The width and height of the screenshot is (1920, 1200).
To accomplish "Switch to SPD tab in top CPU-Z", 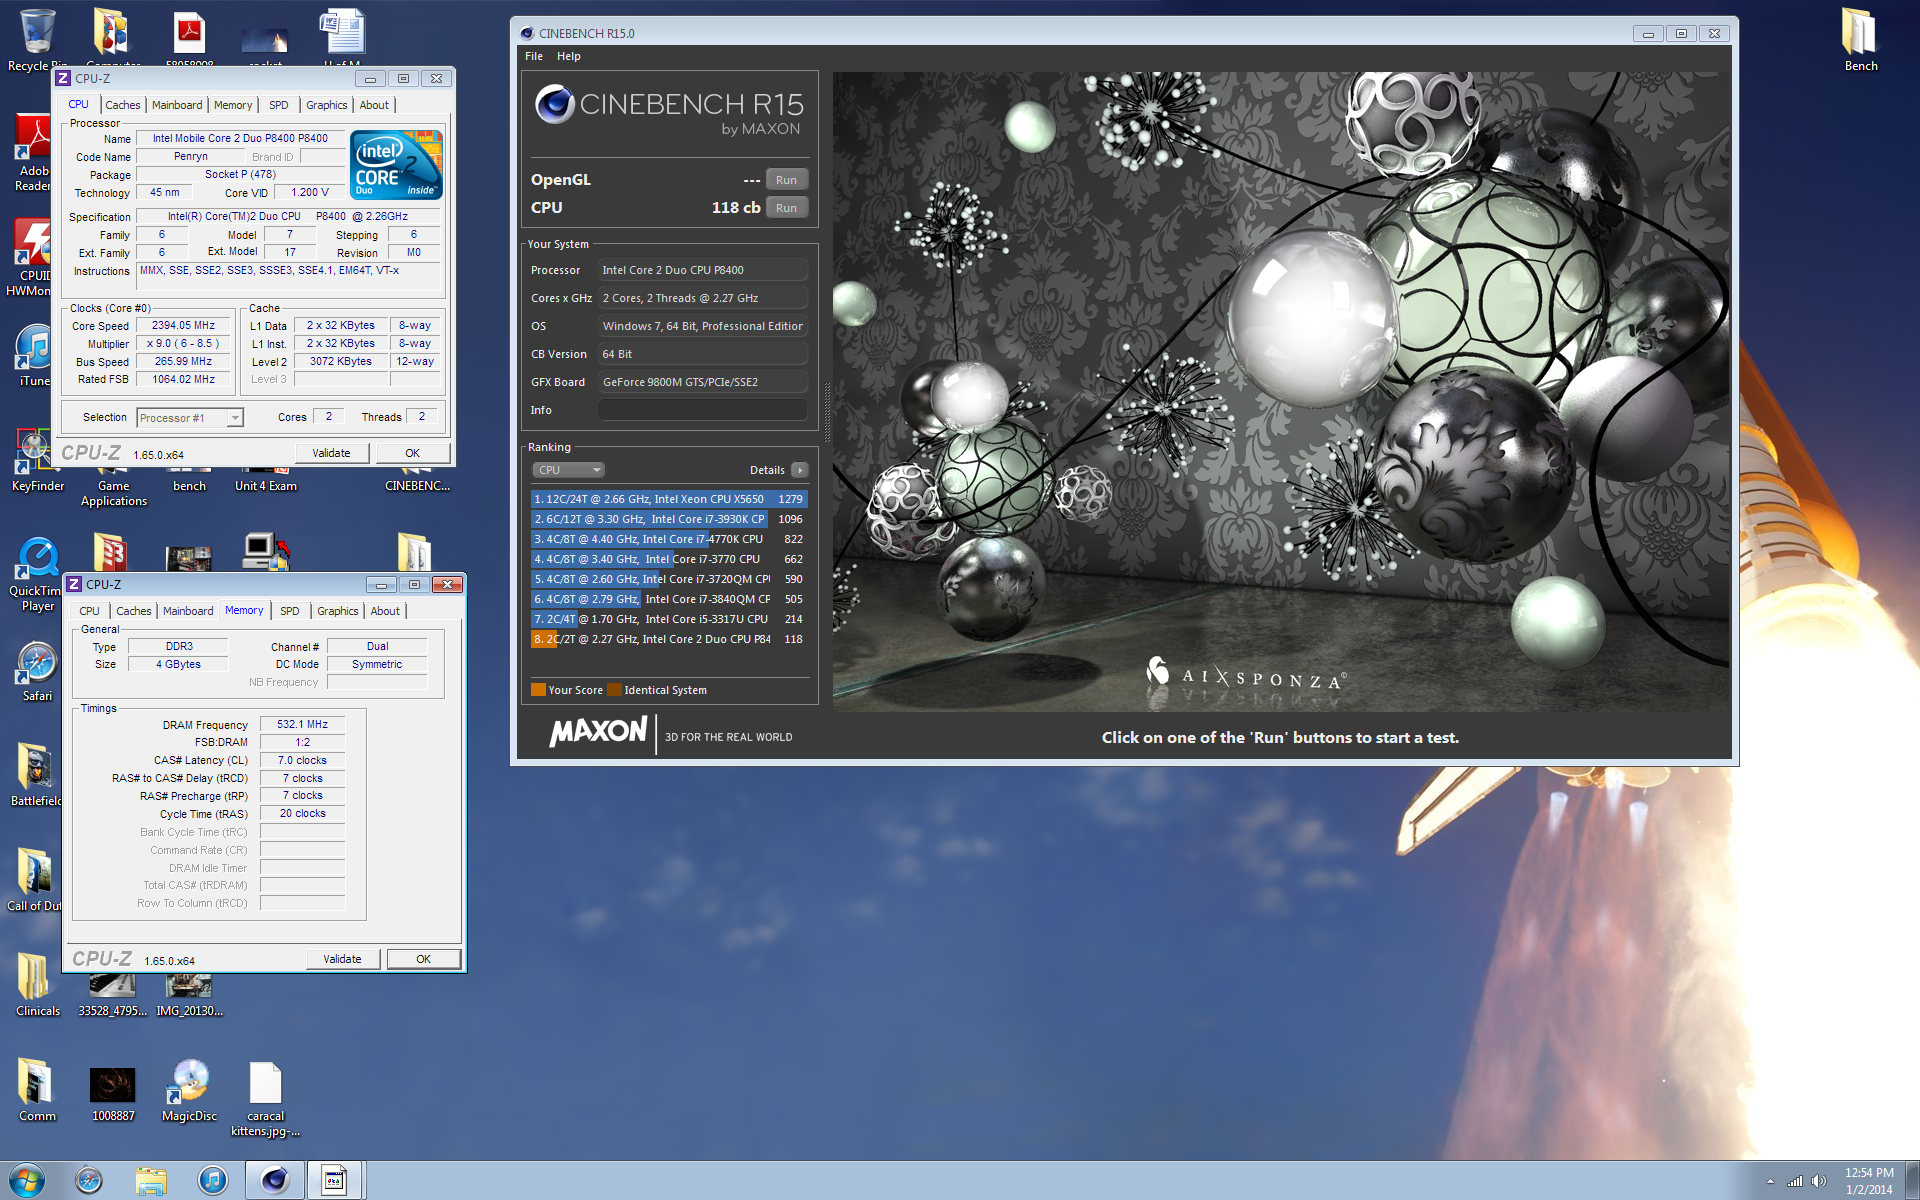I will tap(279, 105).
